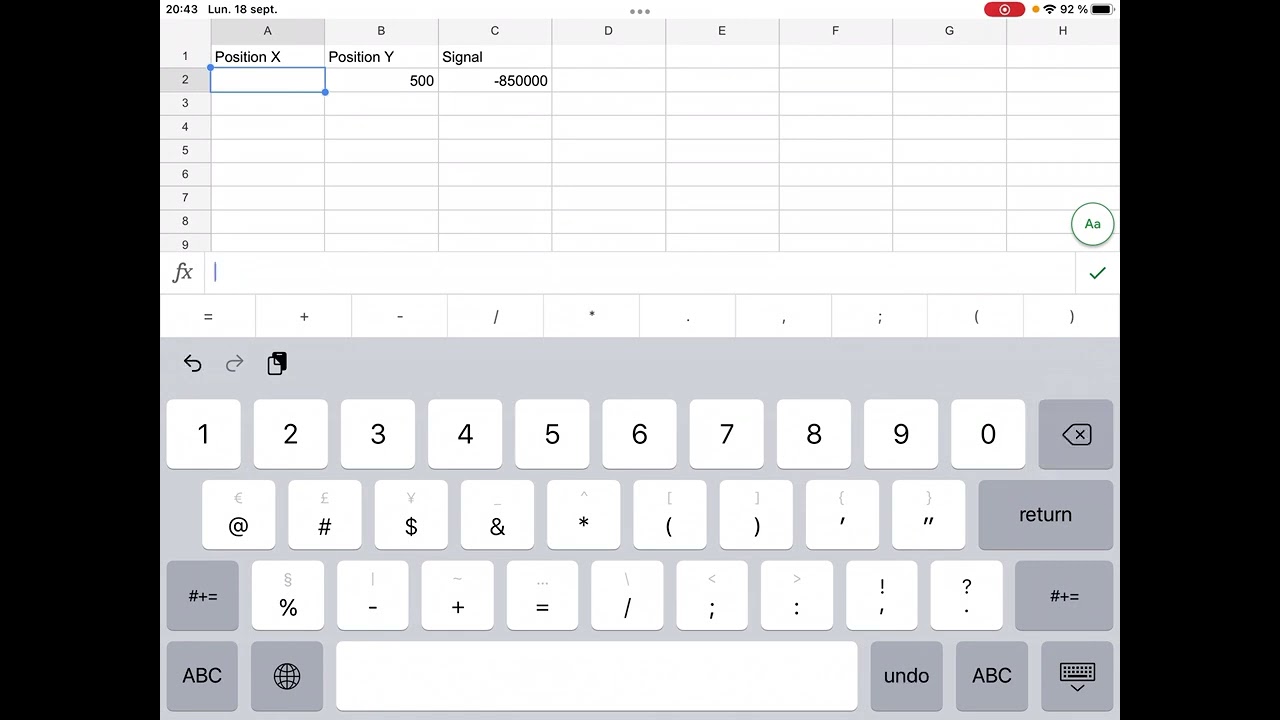
Task: Confirm entry with the green checkmark
Action: (x=1097, y=273)
